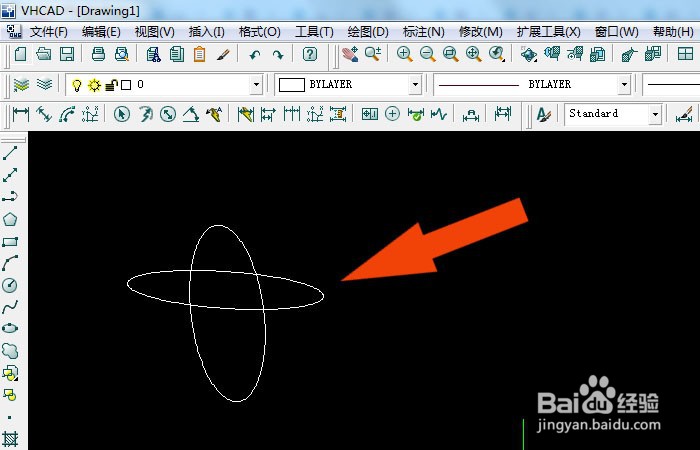The image size is (700, 450).
Task: Select the Ellipse drawing tool
Action: pos(10,328)
